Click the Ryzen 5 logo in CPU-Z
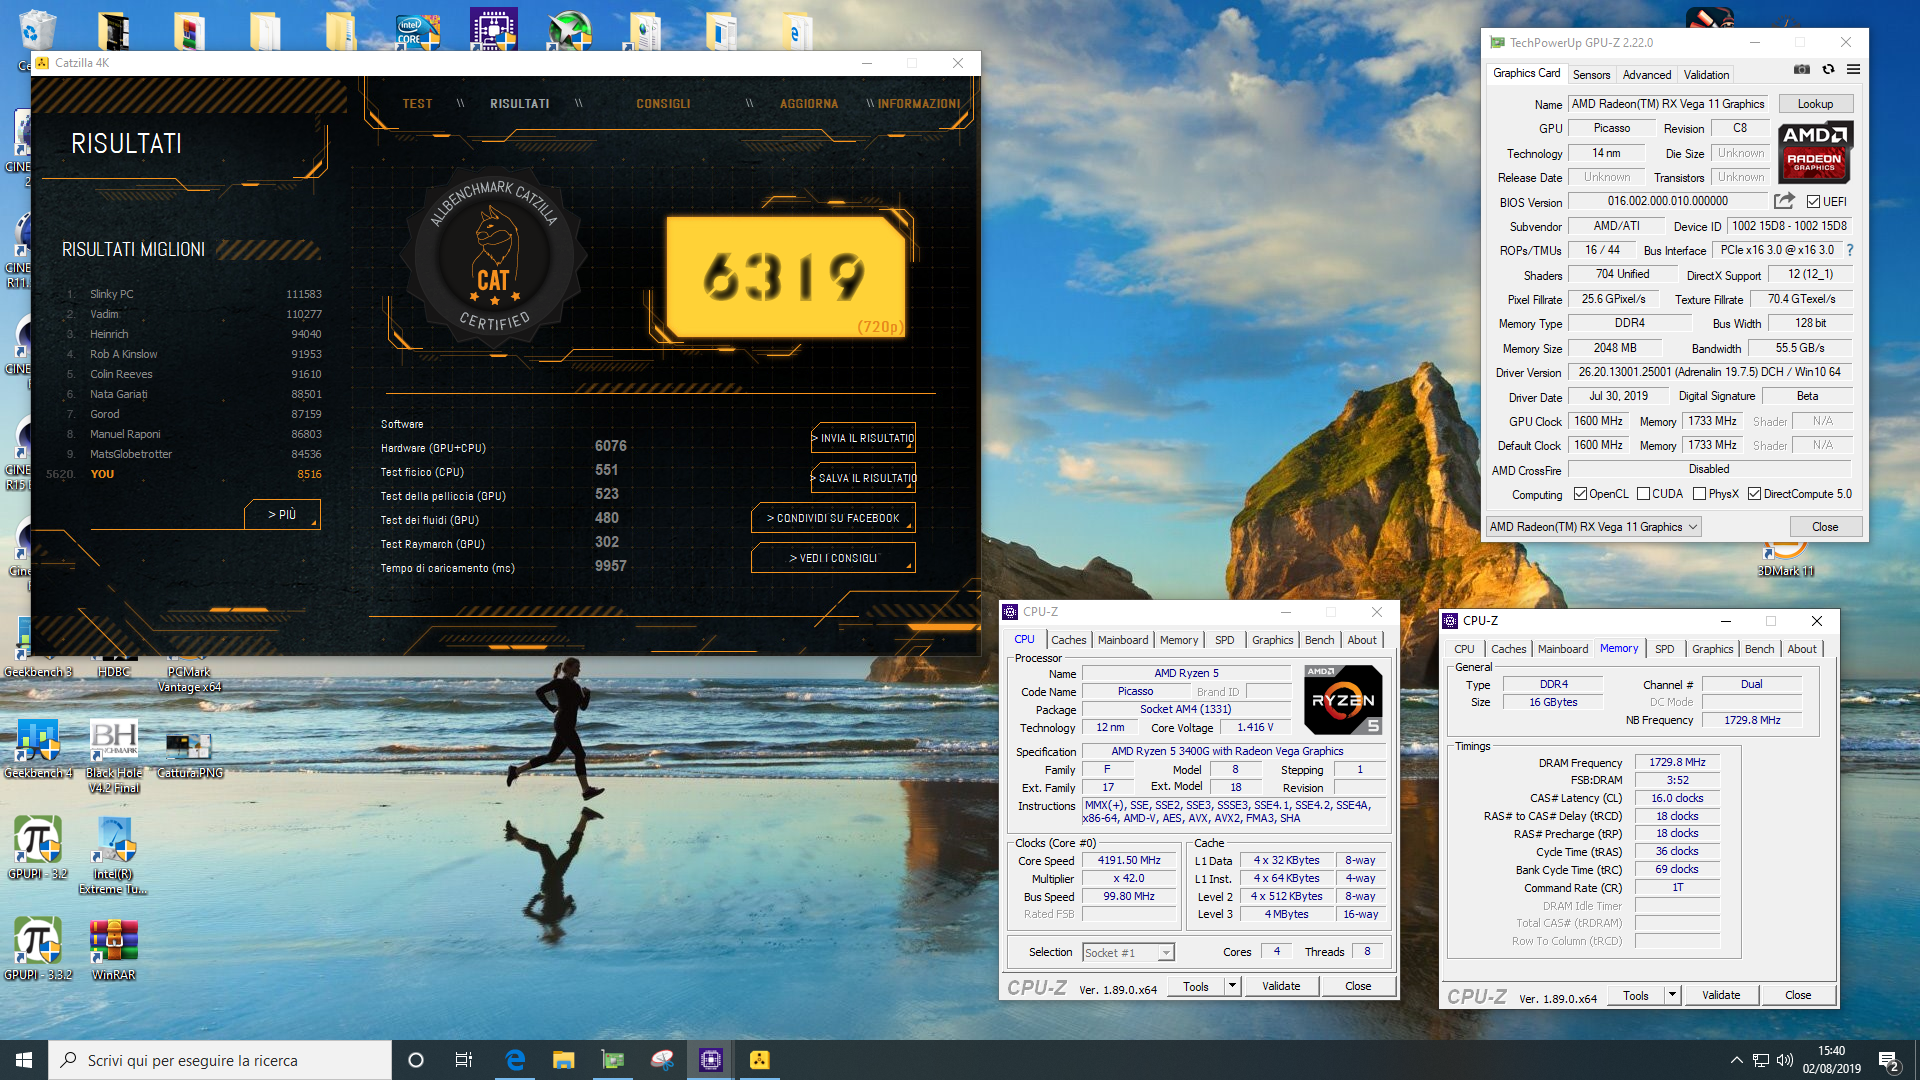This screenshot has width=1920, height=1080. coord(1343,700)
